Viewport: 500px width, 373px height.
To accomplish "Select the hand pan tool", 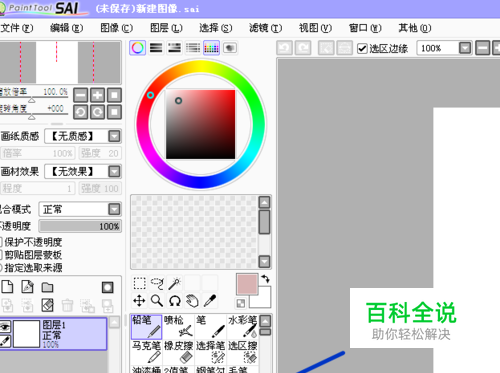I will point(192,301).
